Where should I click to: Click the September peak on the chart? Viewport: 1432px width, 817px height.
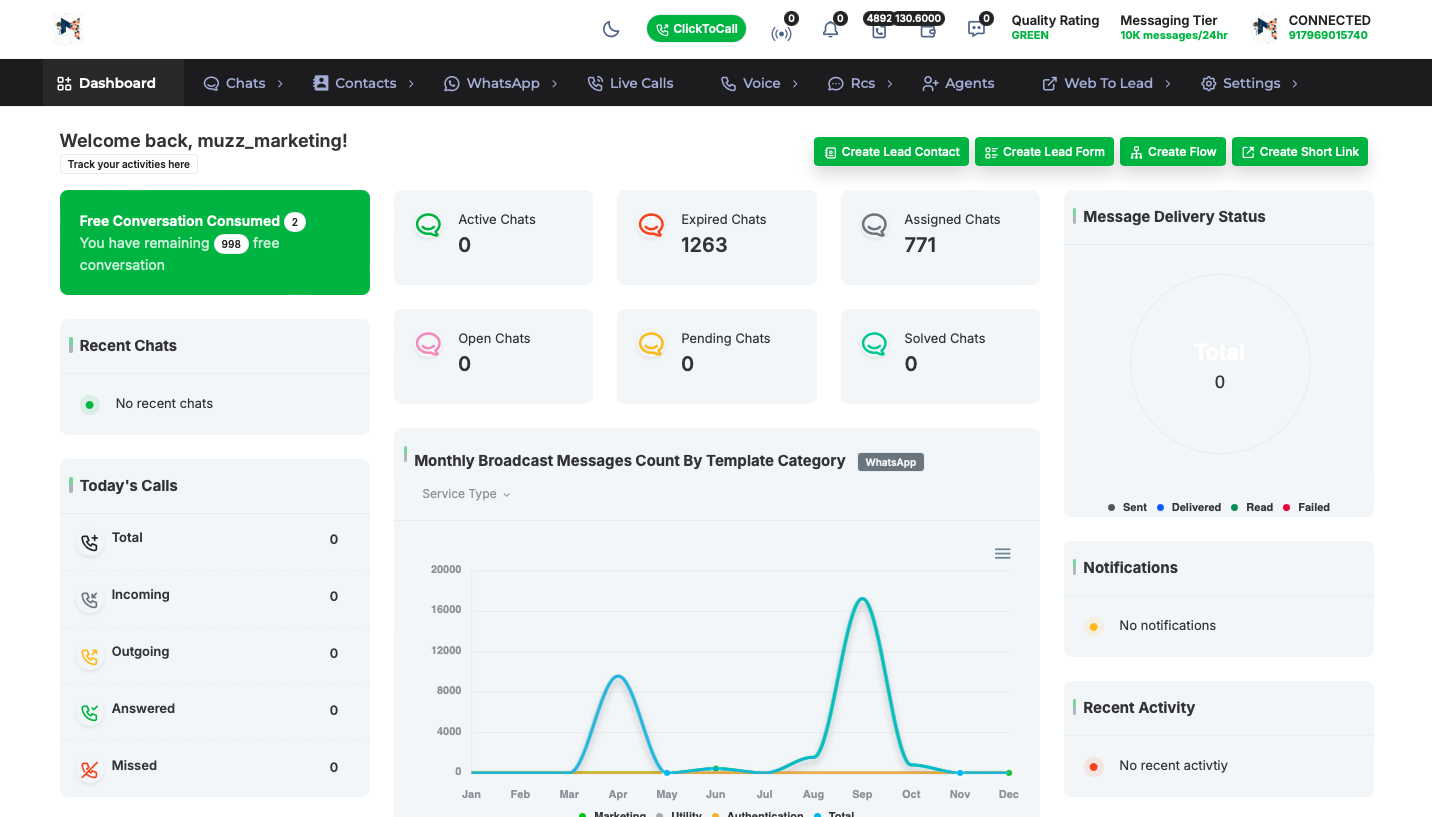point(862,599)
